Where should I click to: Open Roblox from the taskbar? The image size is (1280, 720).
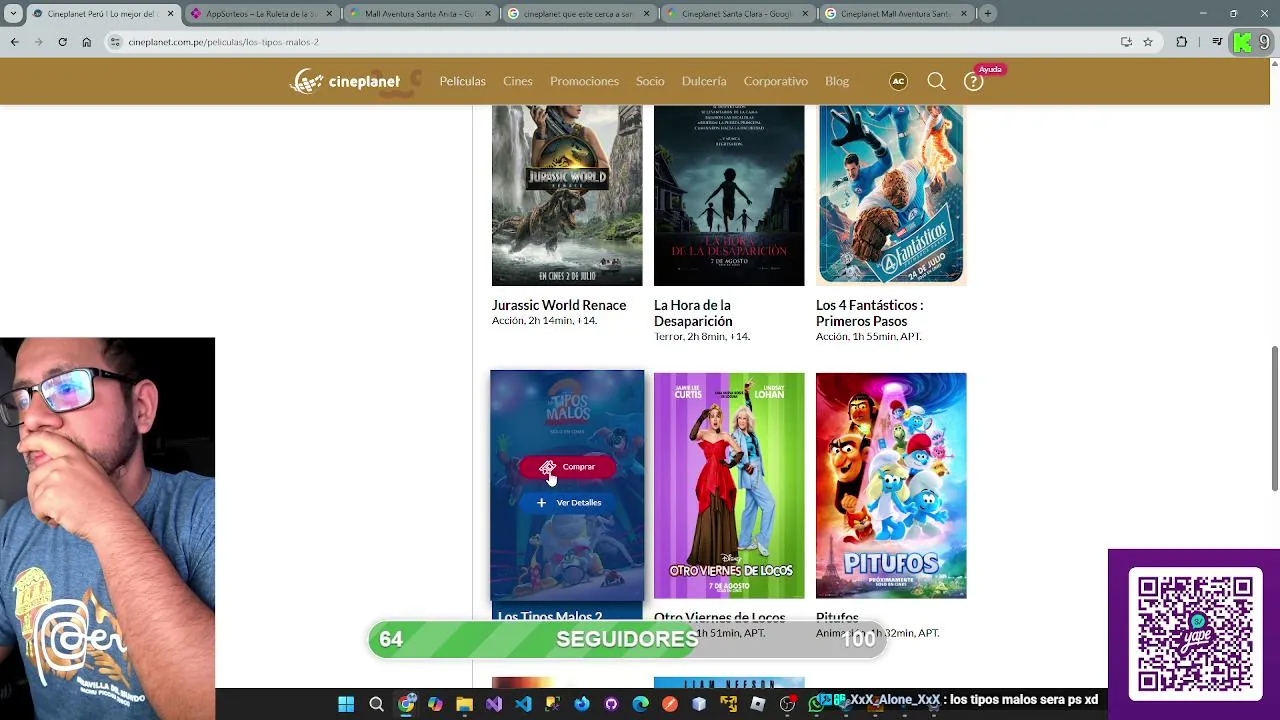[757, 705]
